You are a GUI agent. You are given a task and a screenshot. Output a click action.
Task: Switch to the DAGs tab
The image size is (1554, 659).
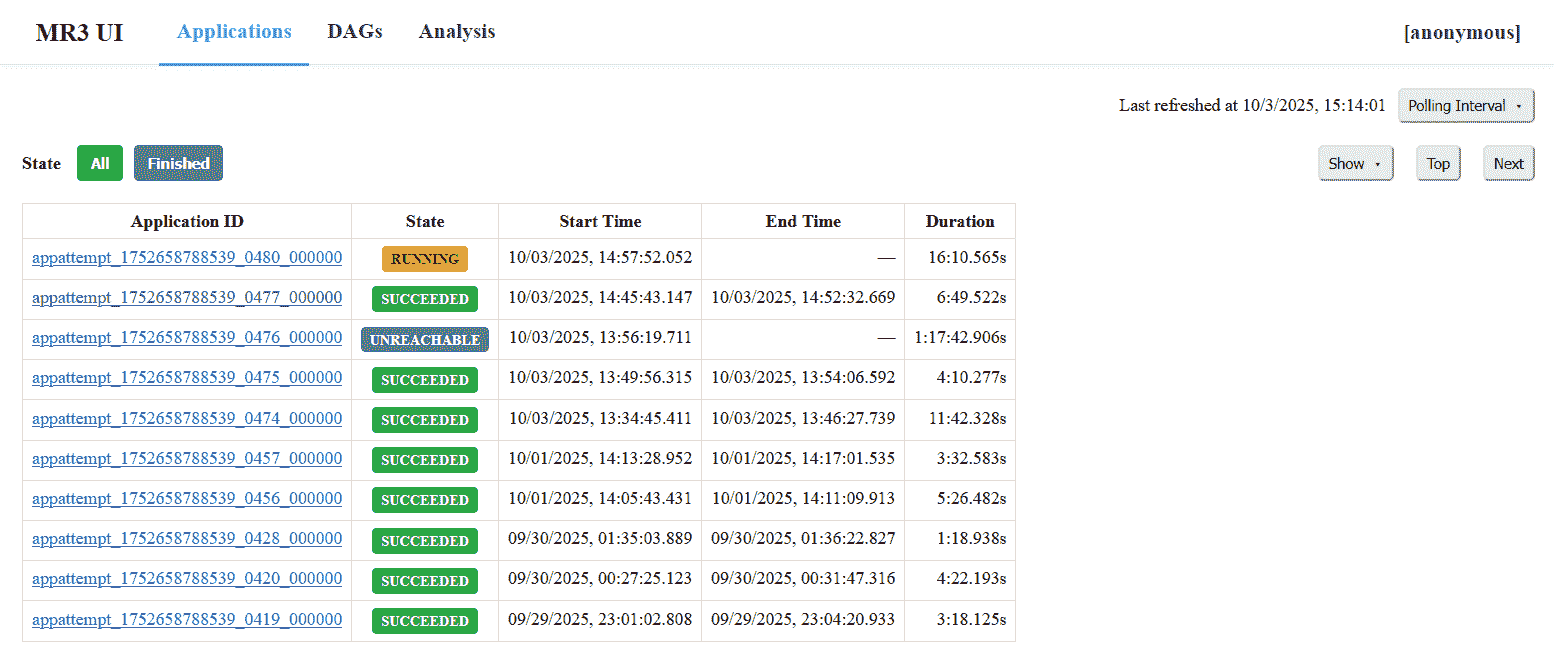coord(355,32)
